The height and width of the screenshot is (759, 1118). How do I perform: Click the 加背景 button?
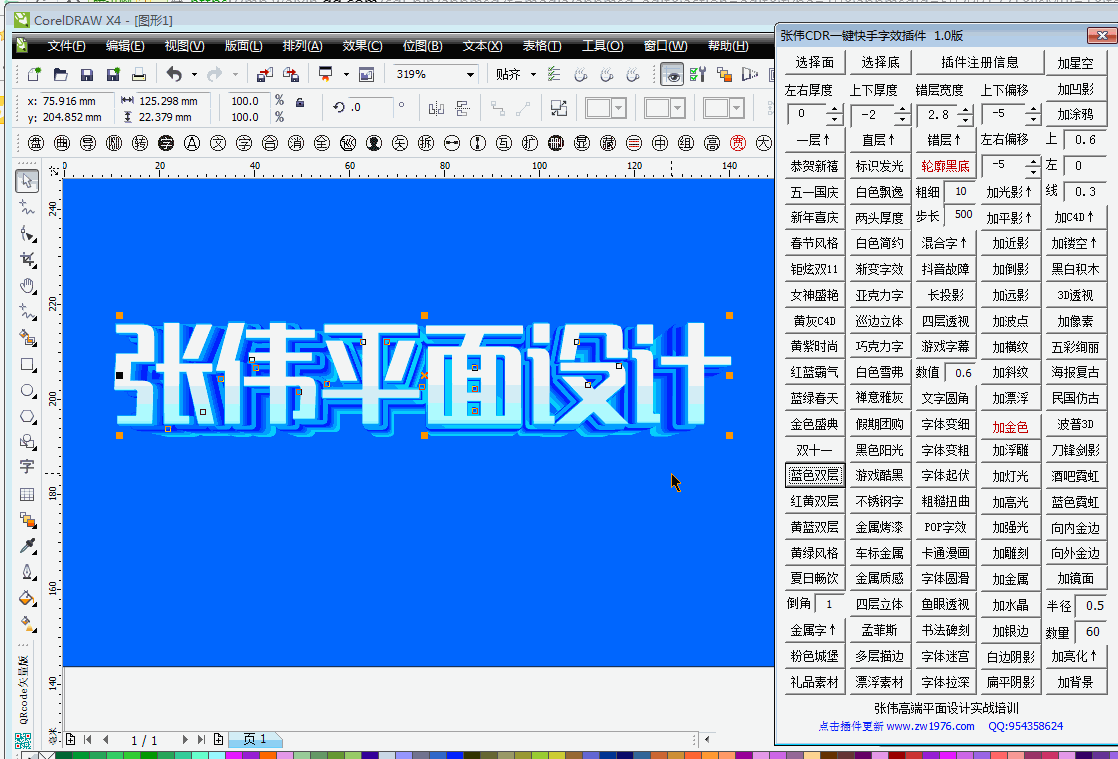(1075, 682)
